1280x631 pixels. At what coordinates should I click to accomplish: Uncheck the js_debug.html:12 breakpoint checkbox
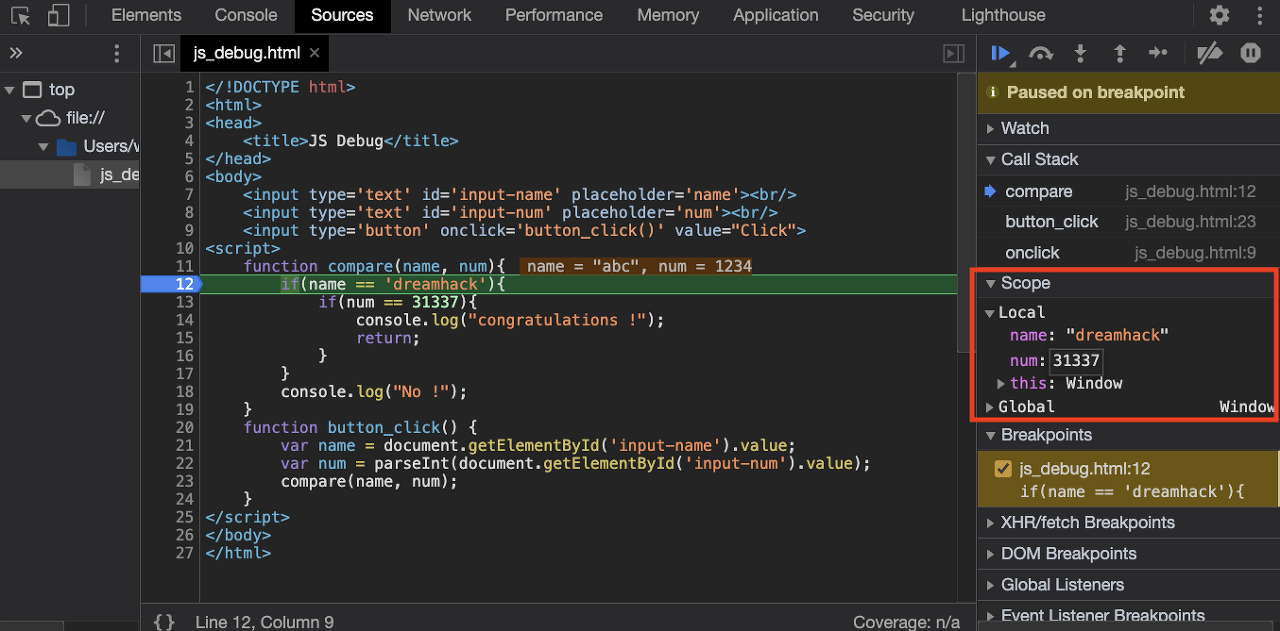pos(1003,469)
